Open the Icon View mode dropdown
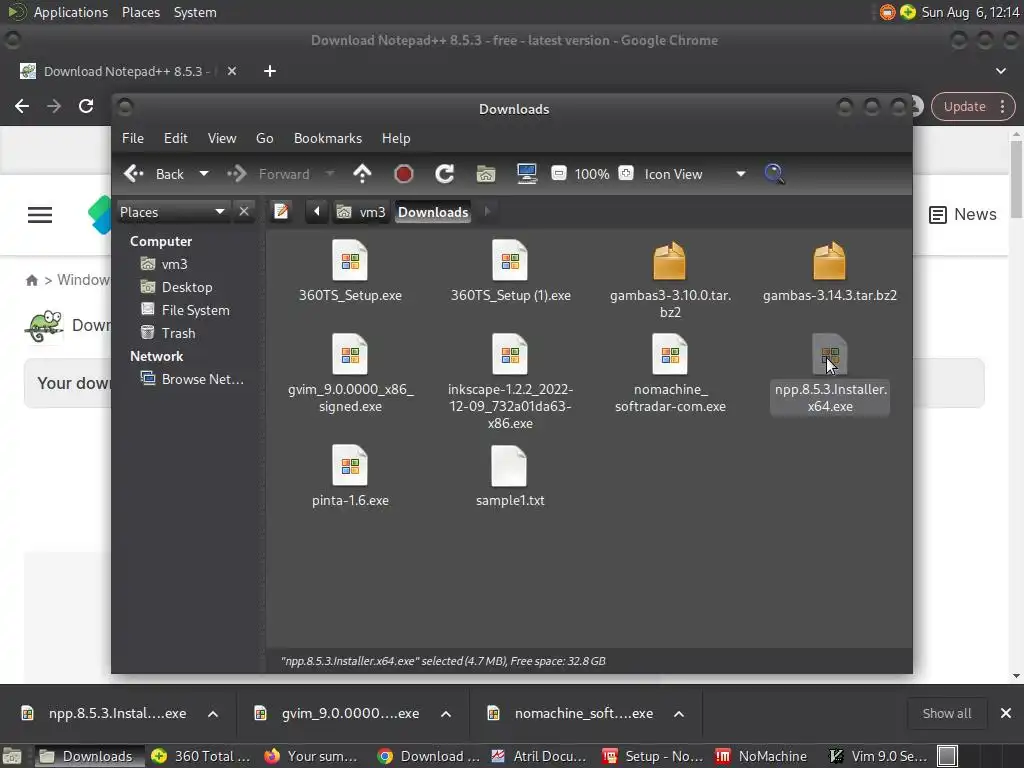The width and height of the screenshot is (1024, 768). pyautogui.click(x=695, y=174)
